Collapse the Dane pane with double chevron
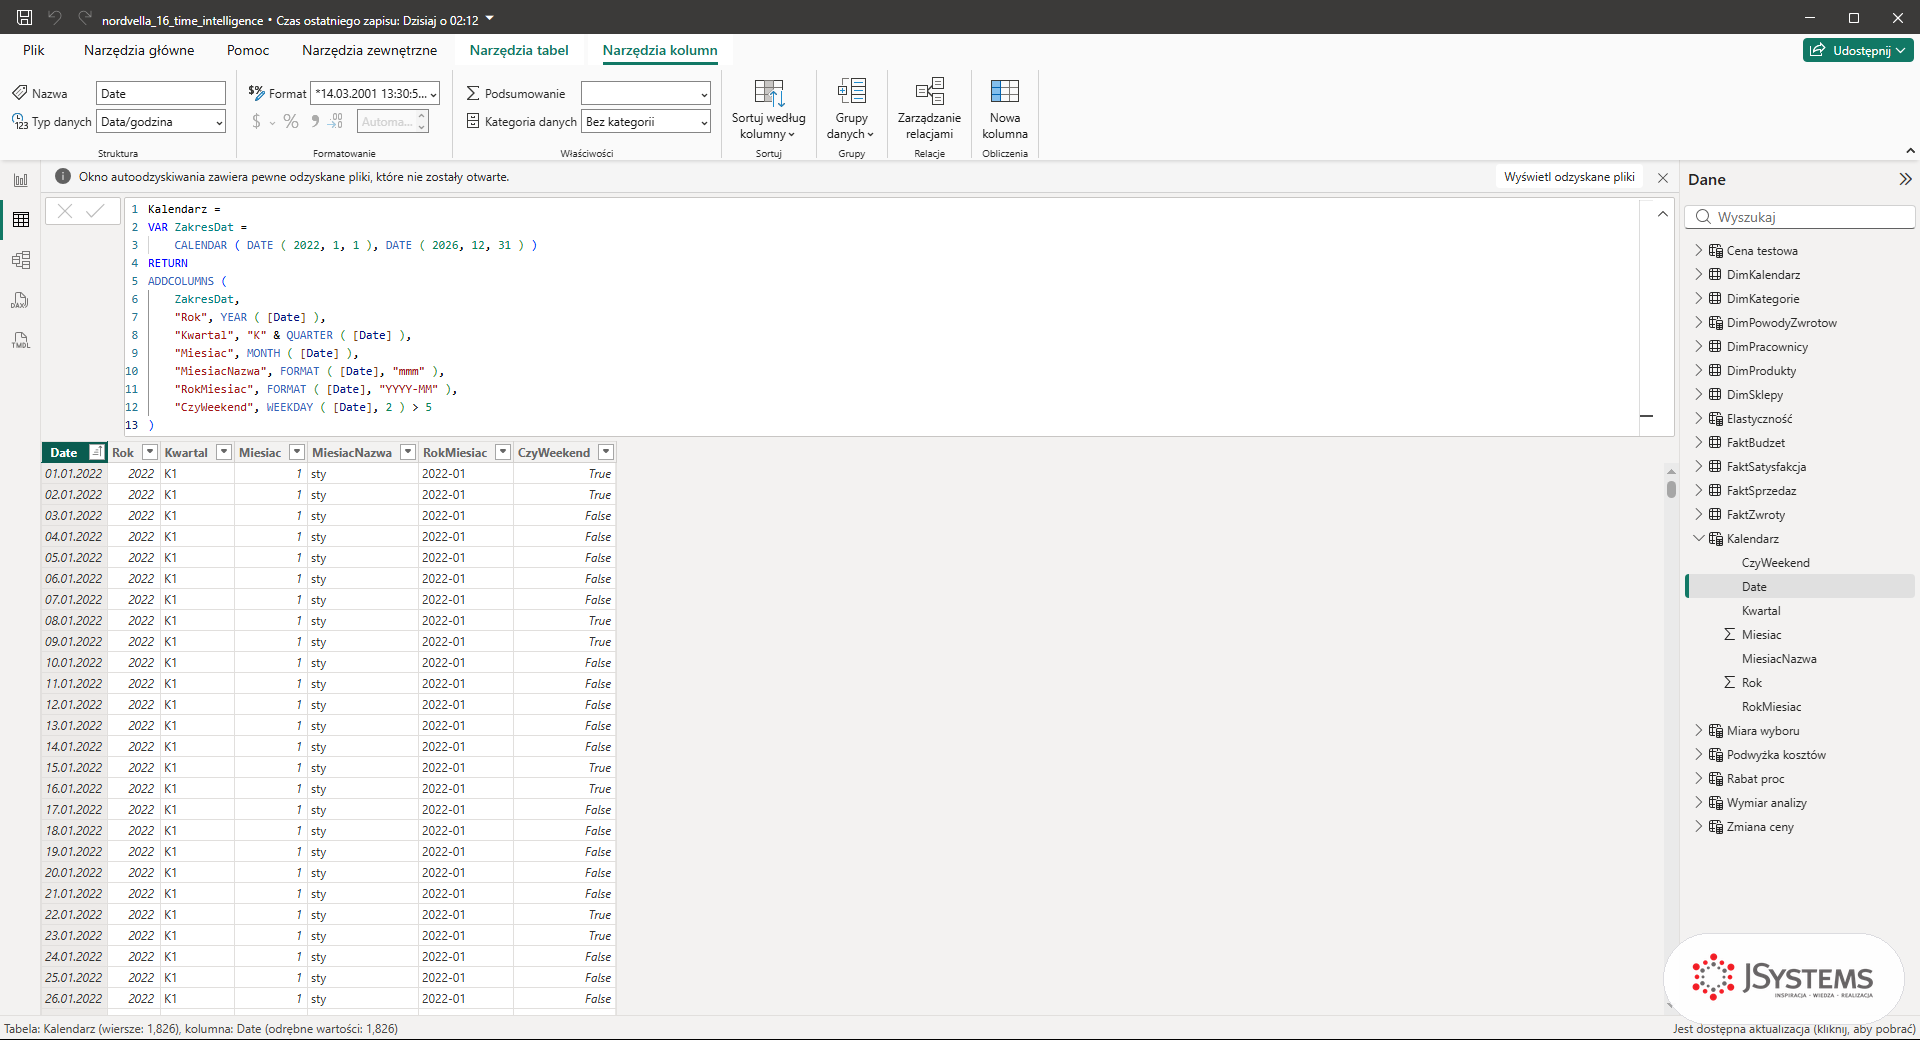 [1905, 179]
